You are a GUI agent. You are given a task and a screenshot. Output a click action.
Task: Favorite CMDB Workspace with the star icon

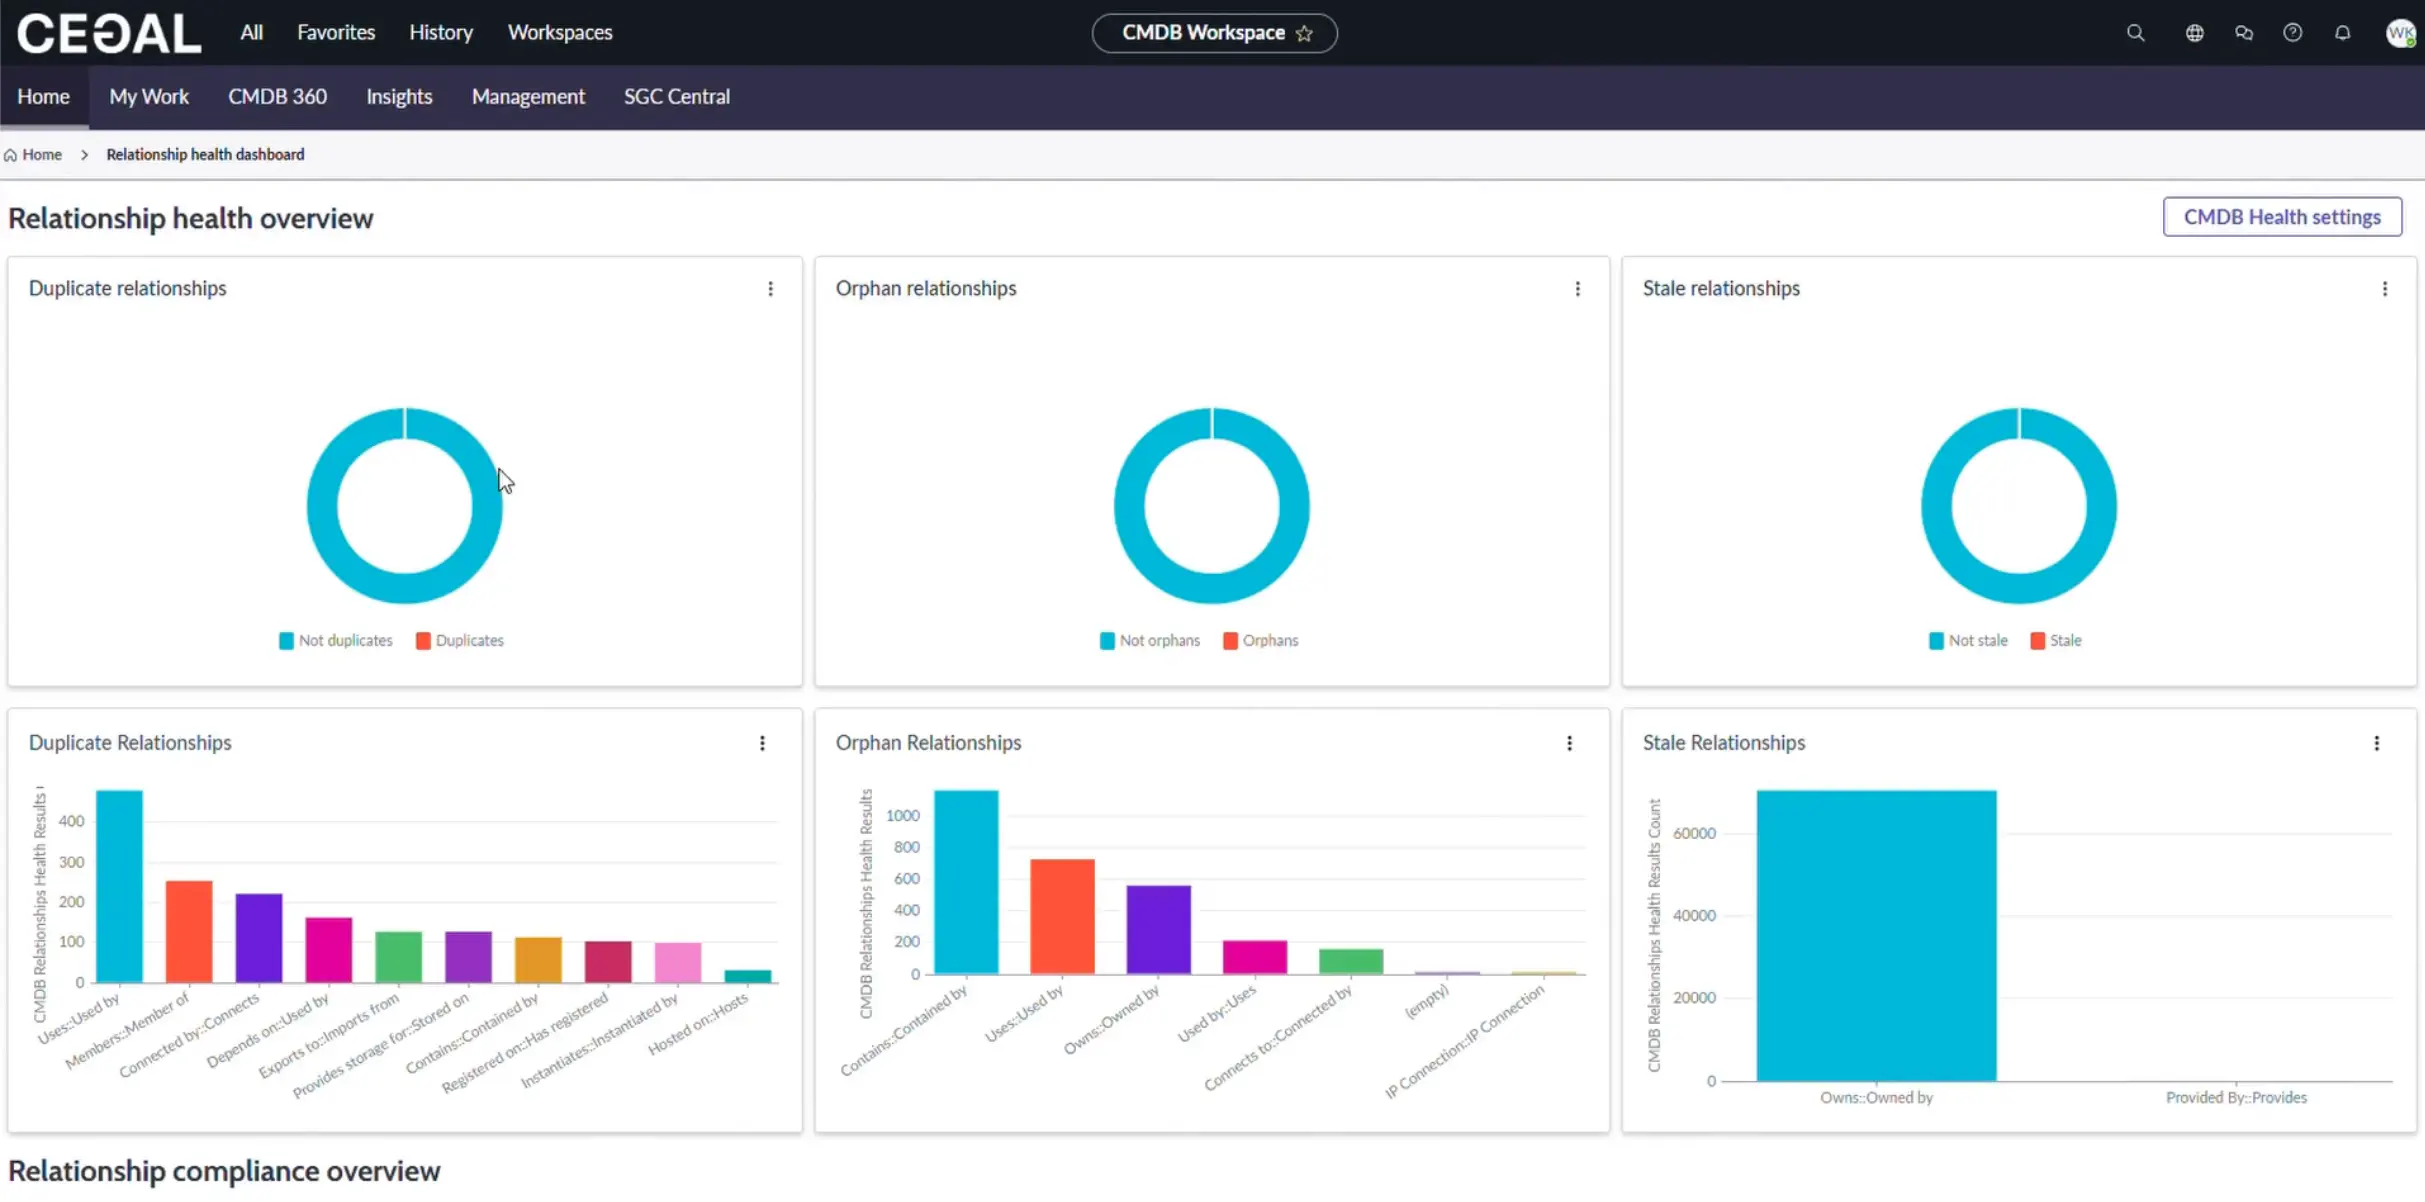[x=1304, y=33]
